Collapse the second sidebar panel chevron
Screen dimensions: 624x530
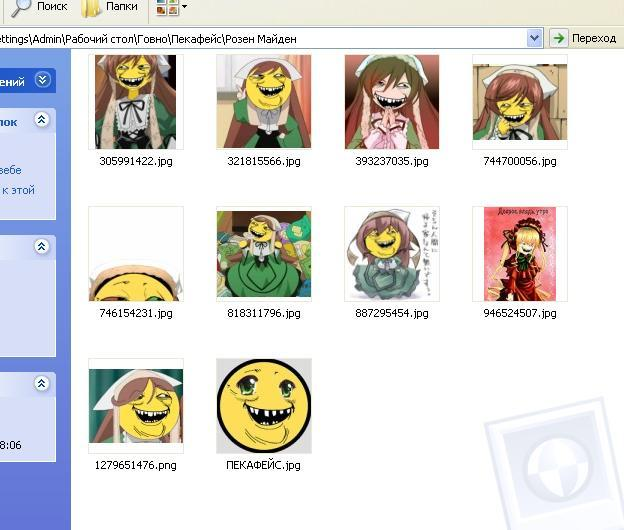coord(41,119)
